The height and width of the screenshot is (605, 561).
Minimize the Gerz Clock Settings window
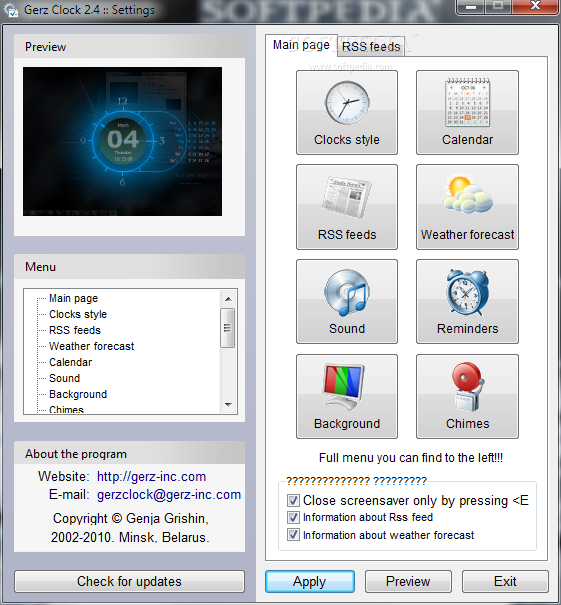coord(470,7)
